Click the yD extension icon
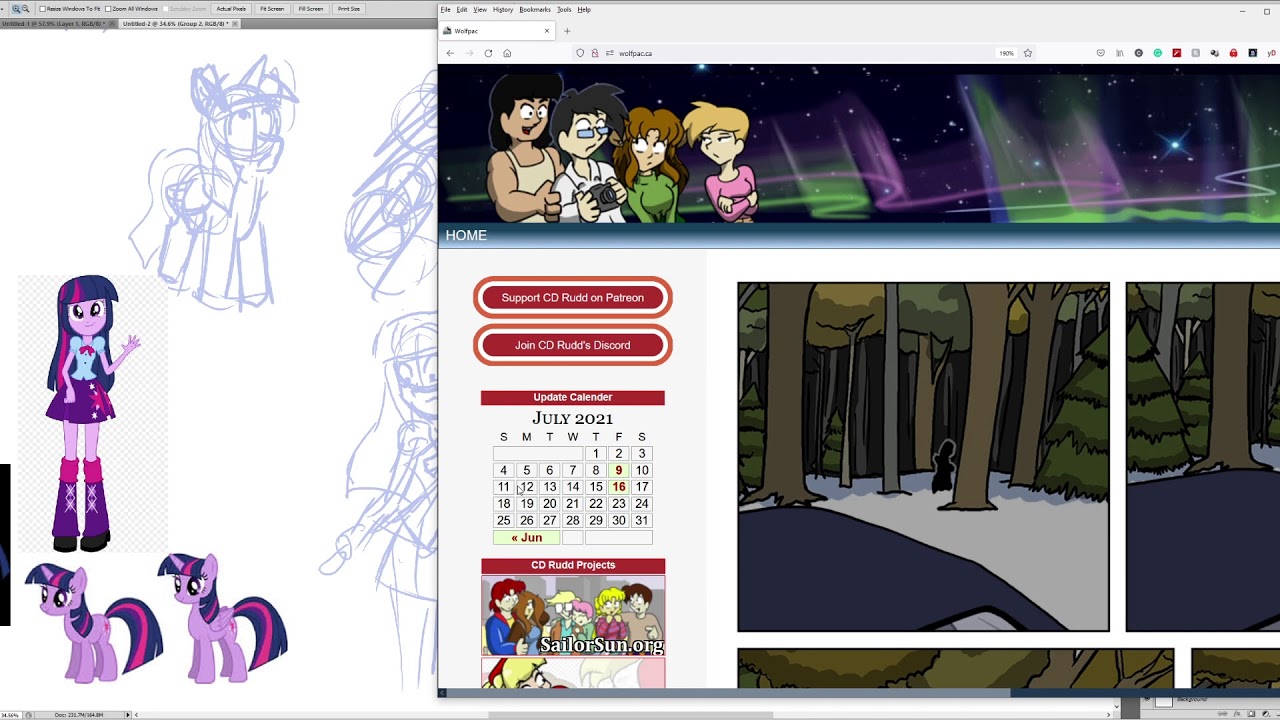Viewport: 1280px width, 720px height. tap(1272, 53)
